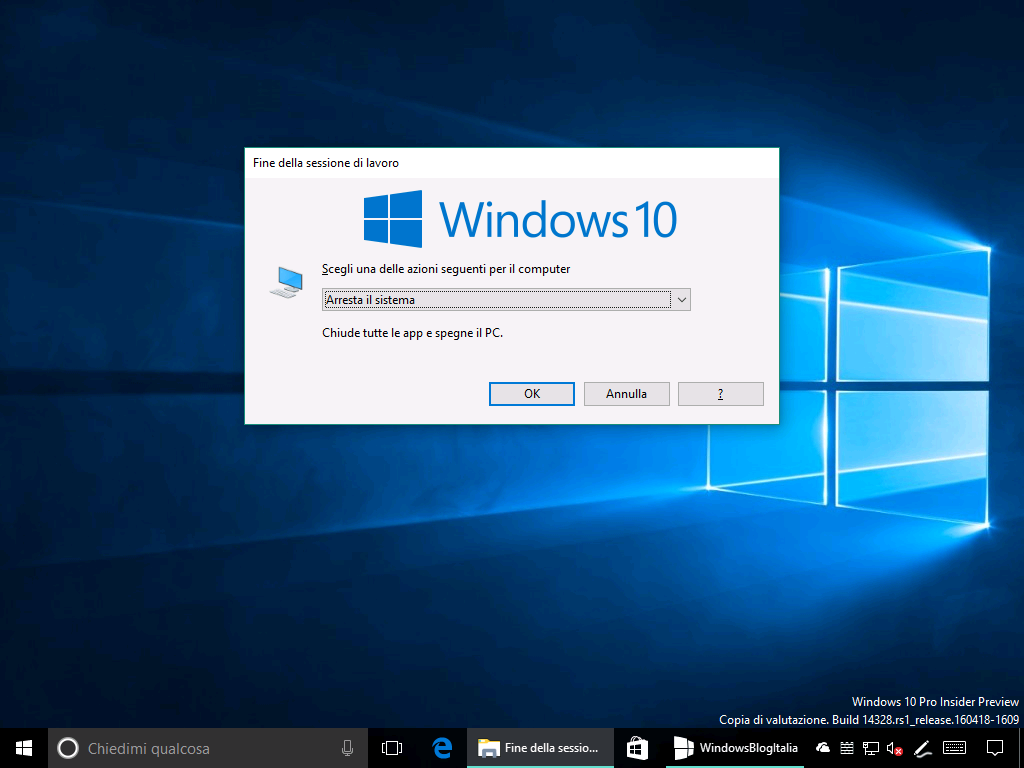Image resolution: width=1024 pixels, height=768 pixels.
Task: Switch to the 'Fine della sessio...' taskbar item
Action: pyautogui.click(x=540, y=748)
